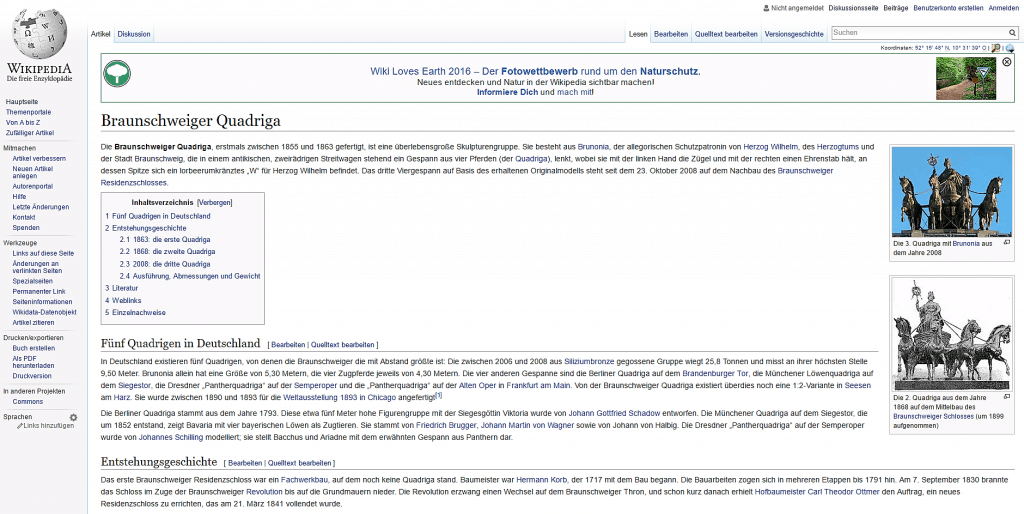Enlarge the 2008 Quadriga photo via the enlarge icon
The height and width of the screenshot is (514, 1024).
(1007, 242)
